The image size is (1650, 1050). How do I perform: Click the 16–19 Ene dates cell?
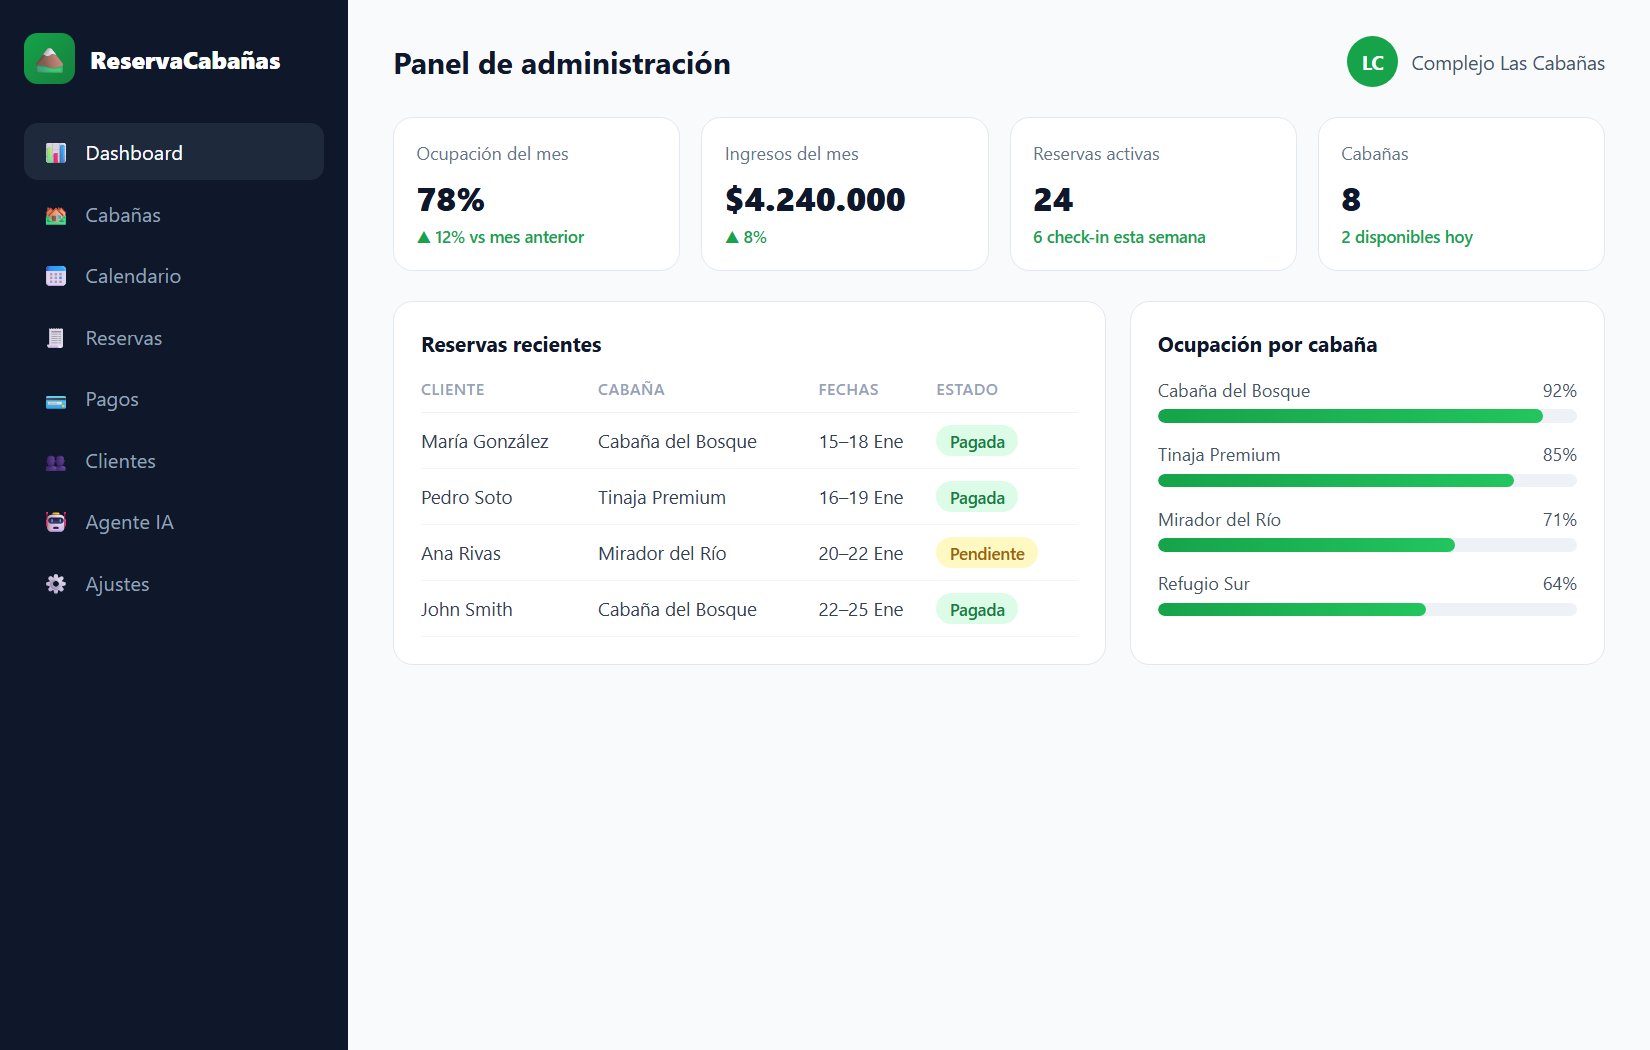[x=861, y=498]
